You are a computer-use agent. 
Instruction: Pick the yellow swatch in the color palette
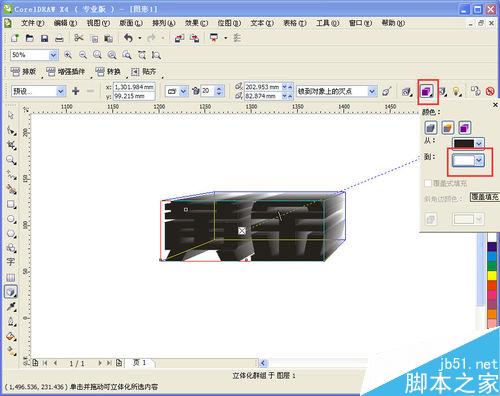click(x=492, y=276)
